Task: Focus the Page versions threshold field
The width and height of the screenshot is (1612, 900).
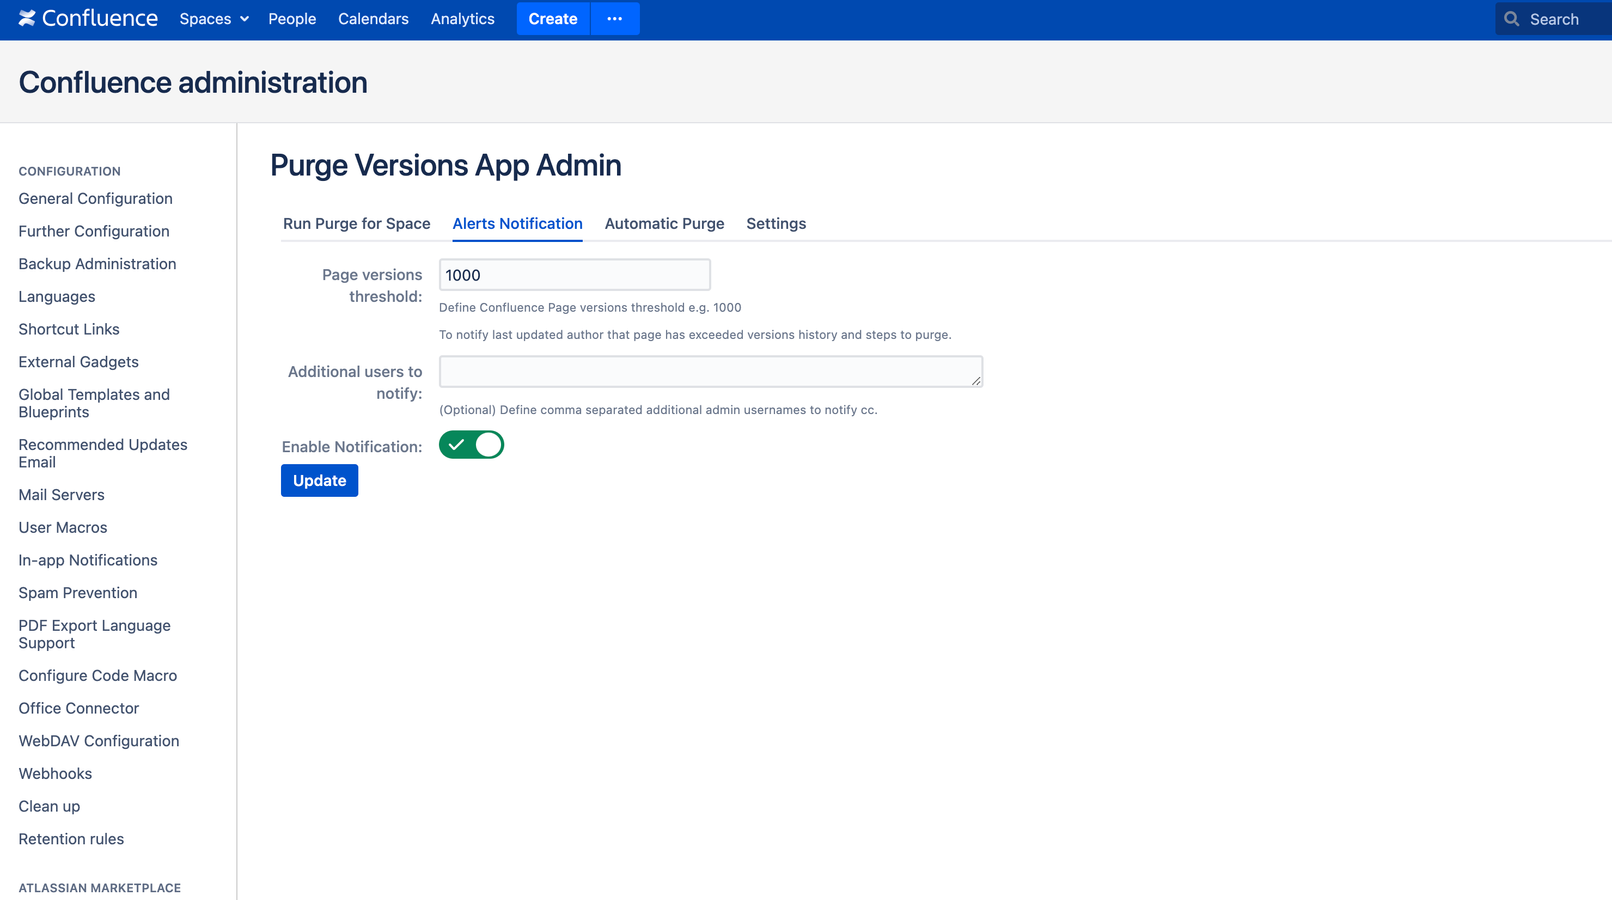Action: click(575, 275)
